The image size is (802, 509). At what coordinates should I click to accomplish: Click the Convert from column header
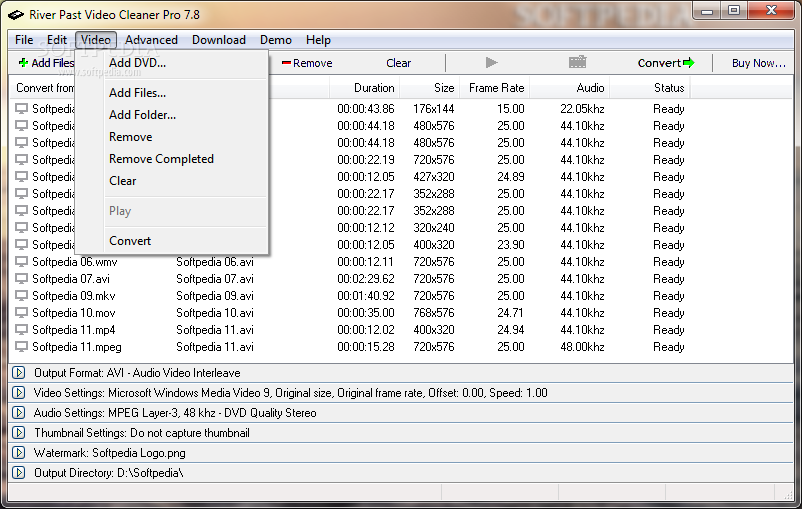point(45,88)
